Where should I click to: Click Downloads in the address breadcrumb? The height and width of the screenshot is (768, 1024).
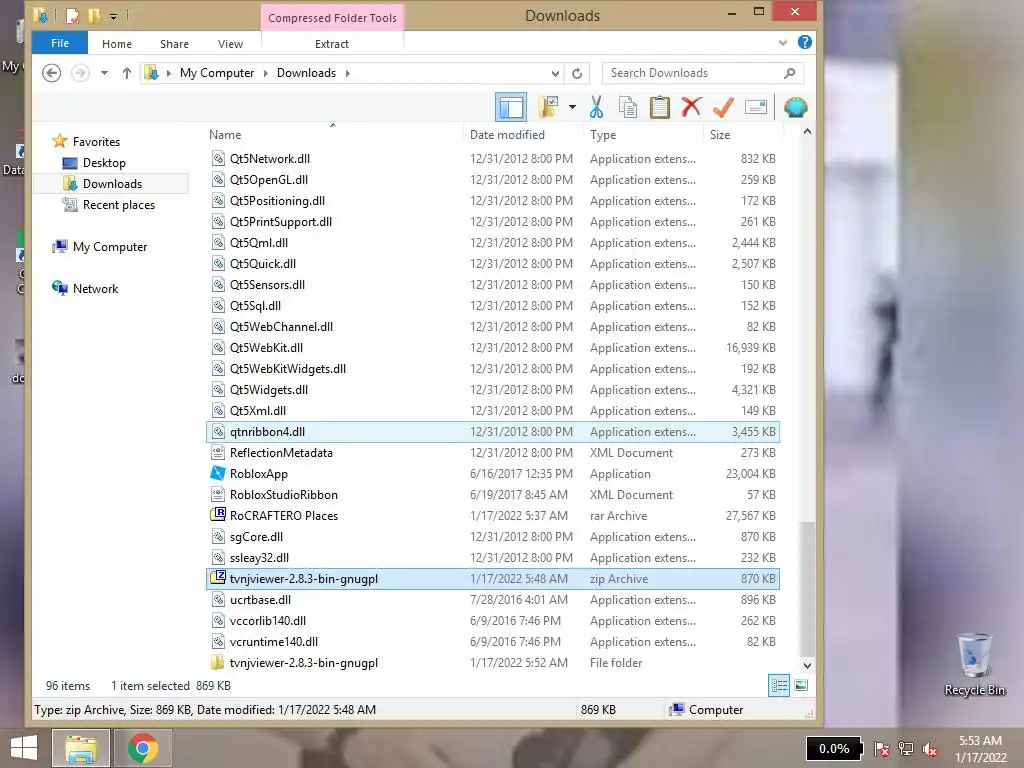click(x=306, y=72)
